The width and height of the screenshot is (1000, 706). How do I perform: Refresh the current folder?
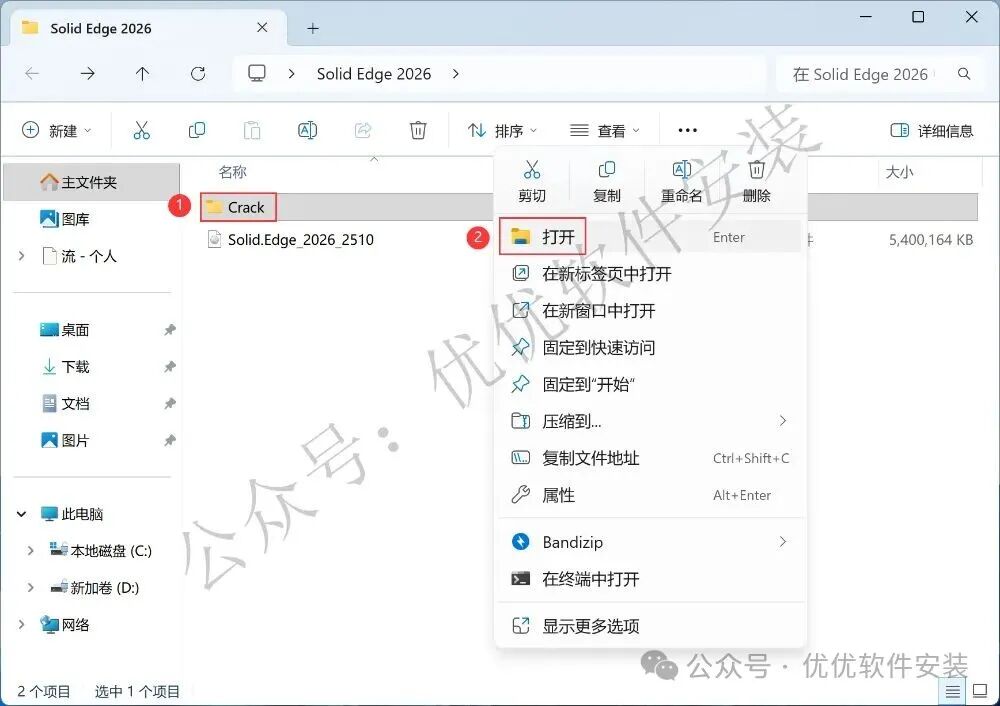(198, 74)
